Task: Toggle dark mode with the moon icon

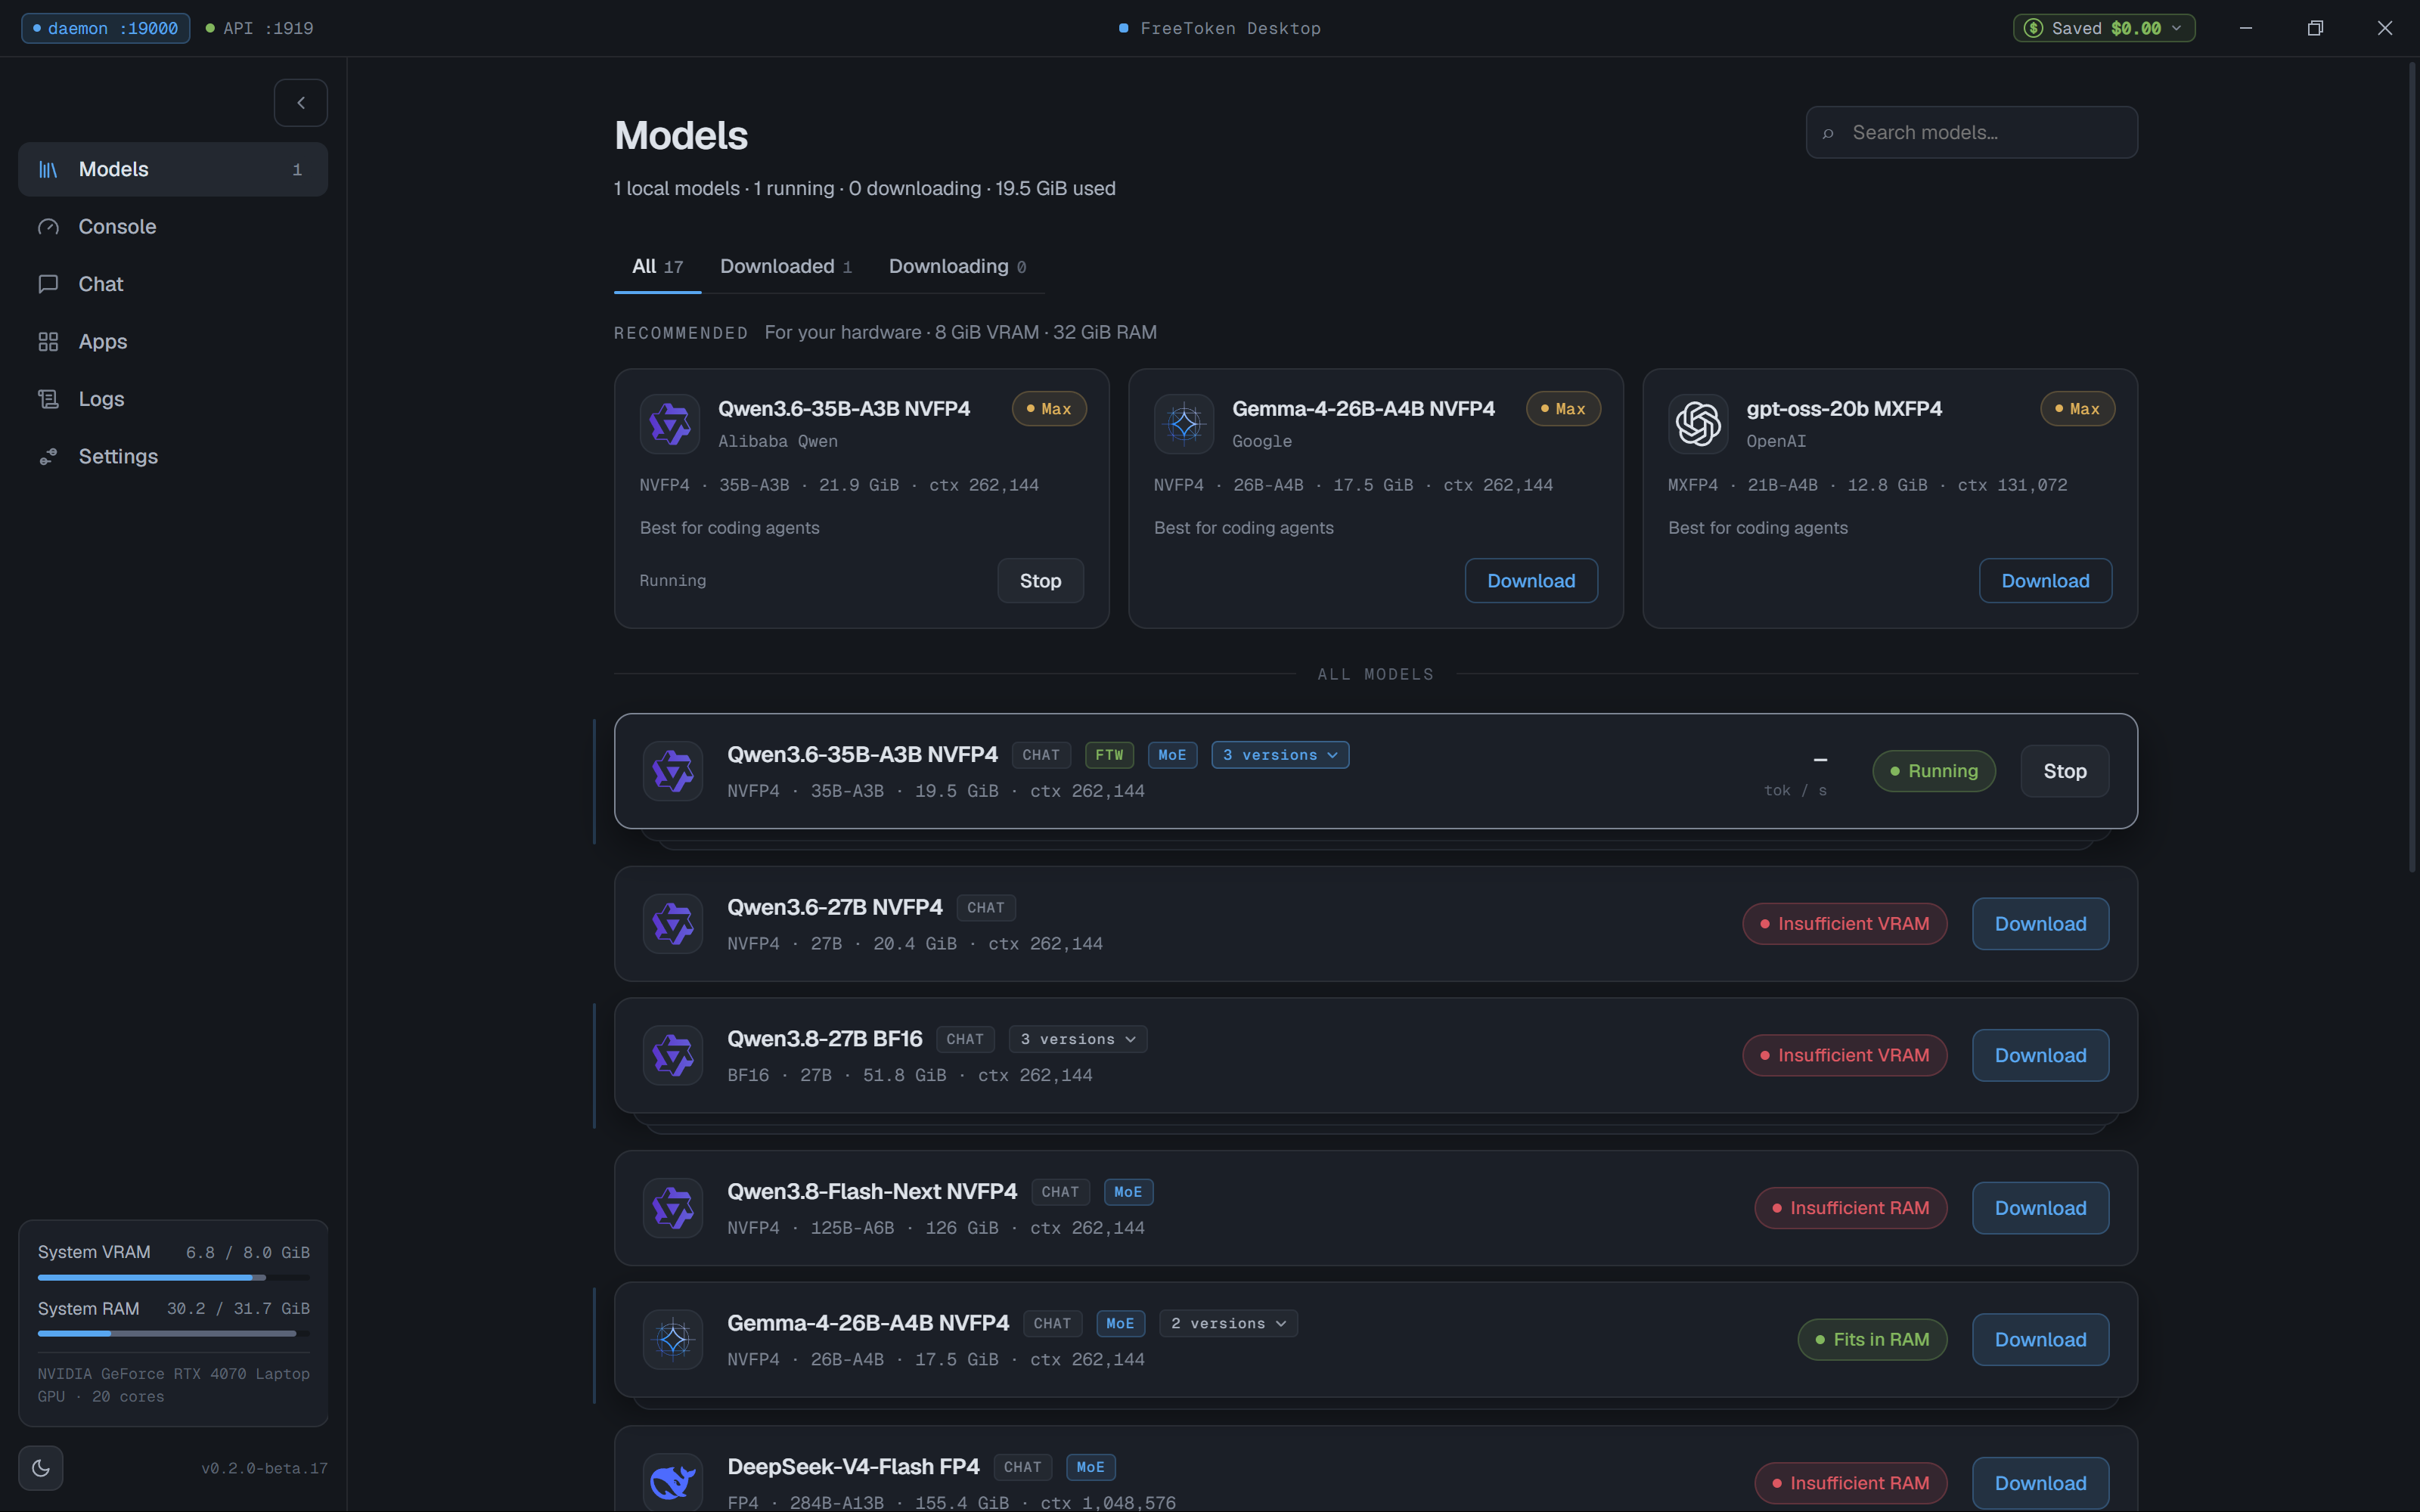Action: [x=41, y=1468]
